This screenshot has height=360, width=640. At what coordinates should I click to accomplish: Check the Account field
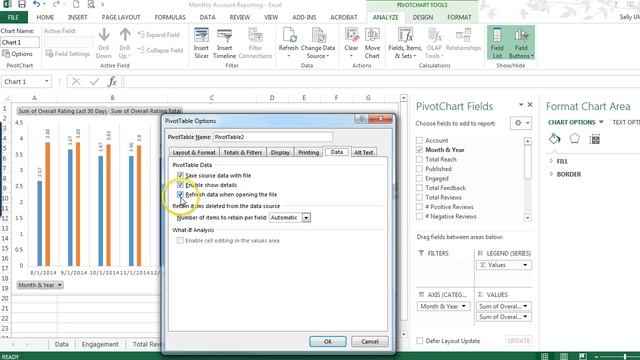click(x=419, y=140)
